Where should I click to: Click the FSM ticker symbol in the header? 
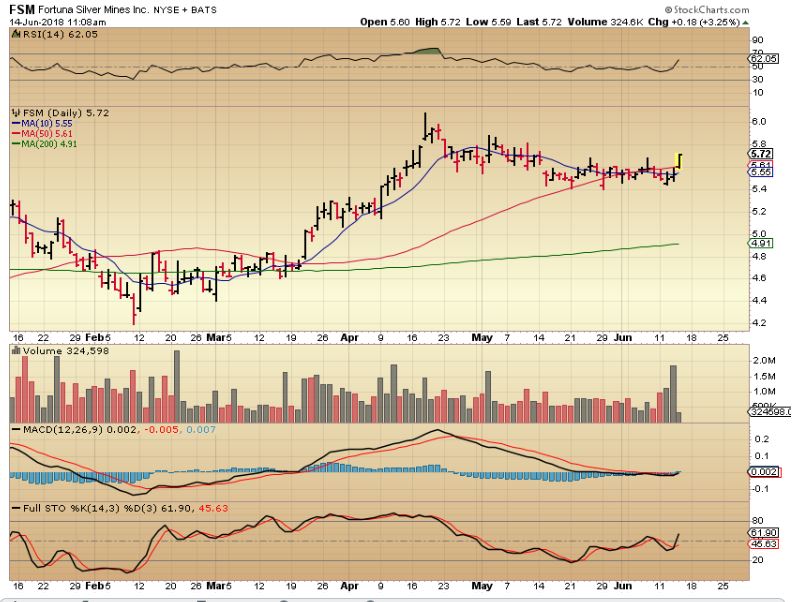click(x=22, y=9)
